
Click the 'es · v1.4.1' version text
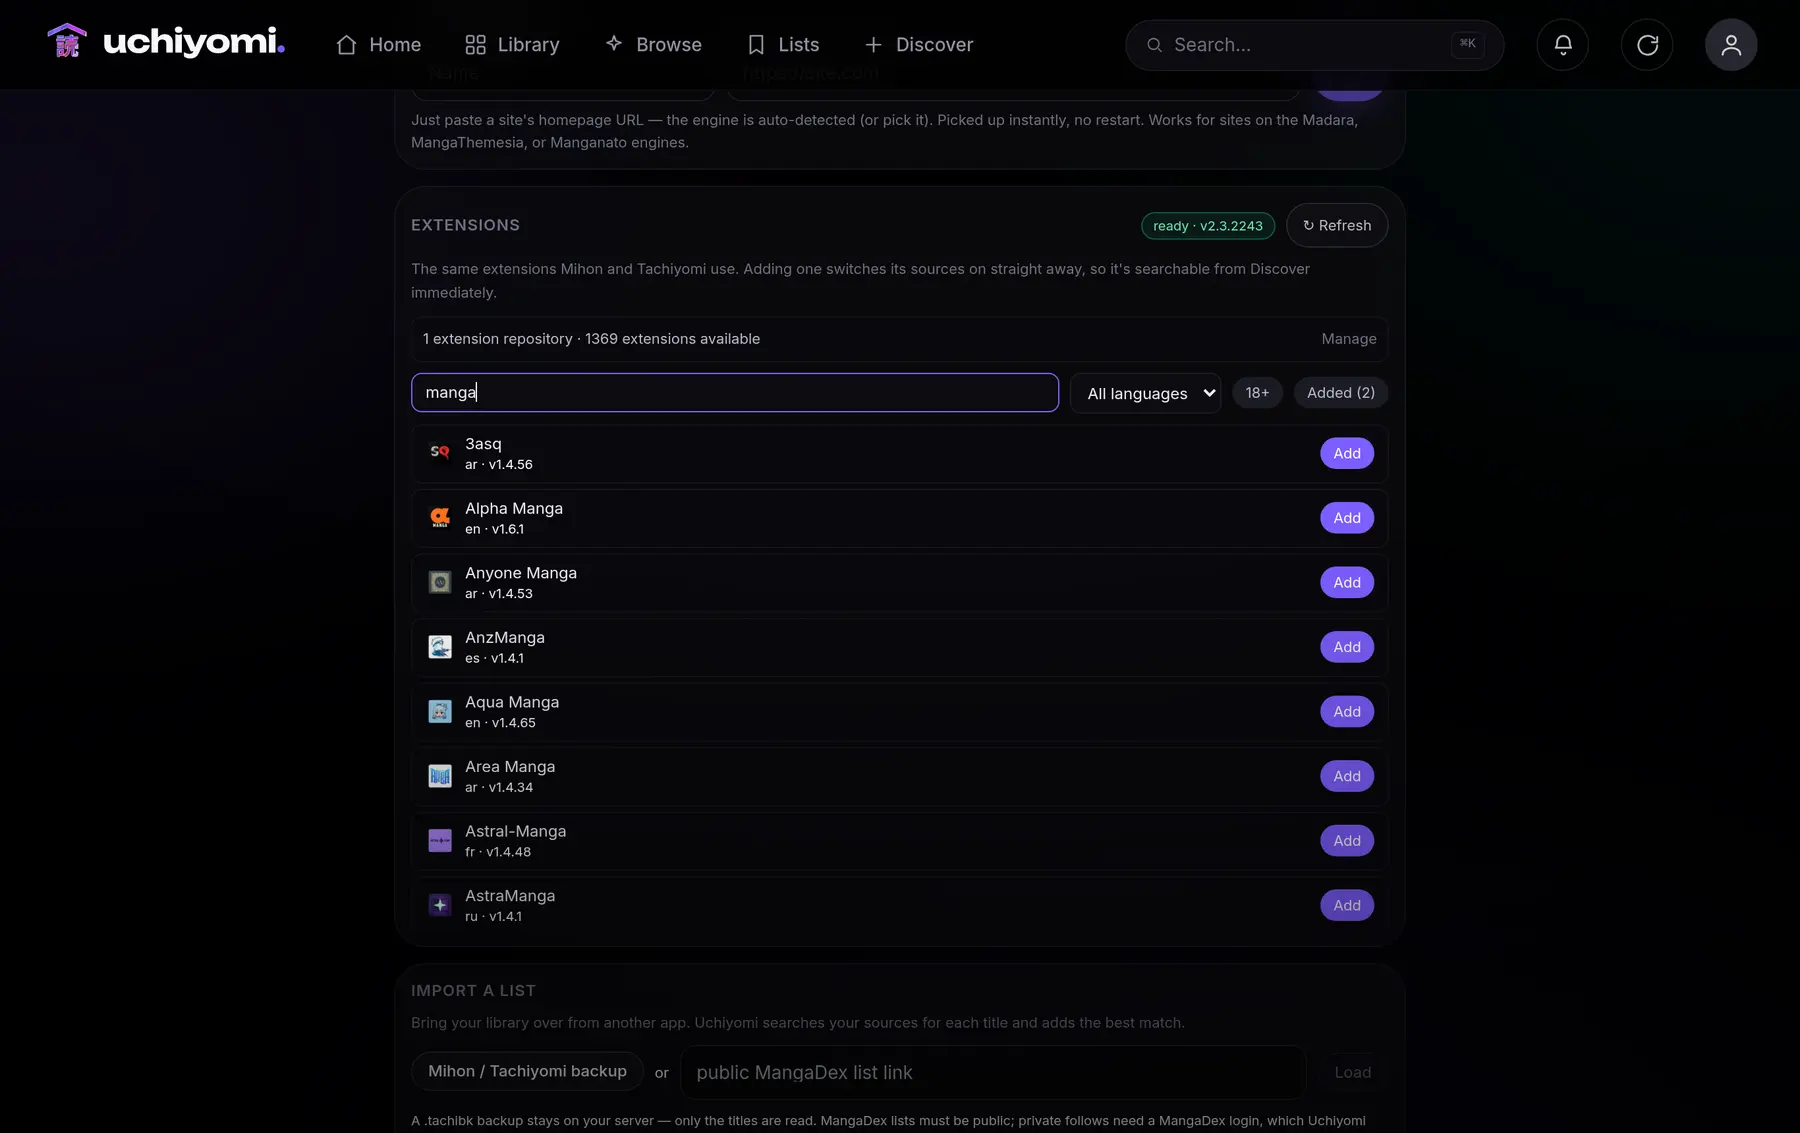(494, 658)
